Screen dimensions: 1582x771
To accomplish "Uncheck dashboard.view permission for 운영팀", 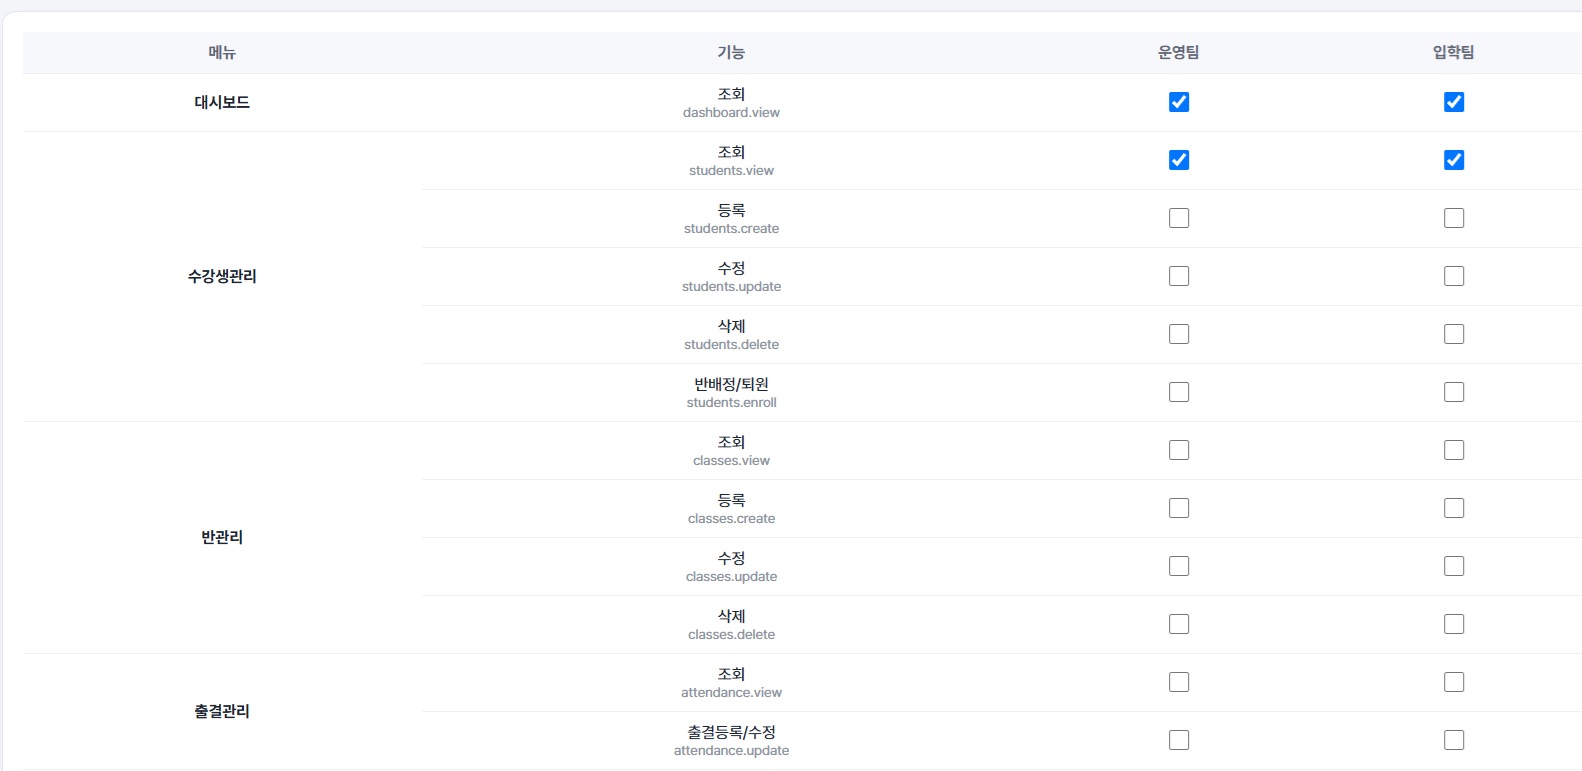I will pos(1179,102).
